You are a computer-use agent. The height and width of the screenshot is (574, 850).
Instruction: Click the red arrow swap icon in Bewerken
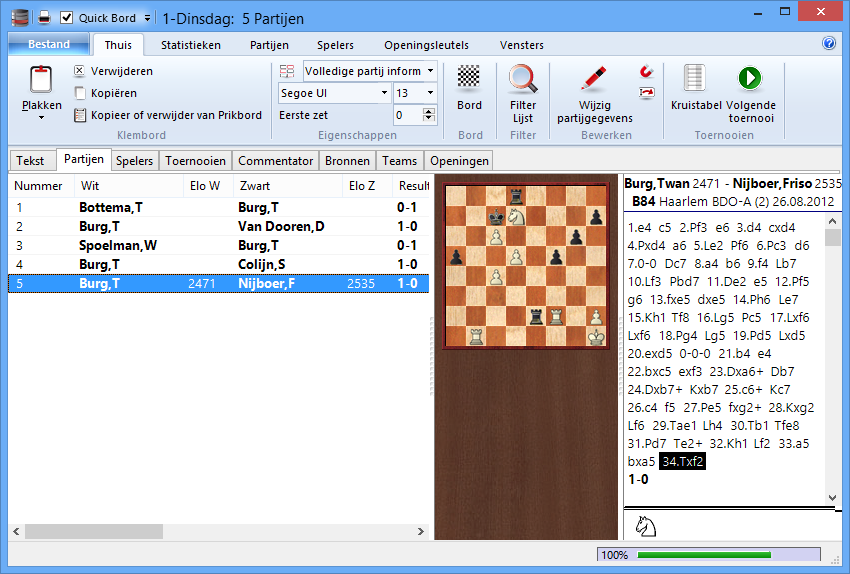[646, 93]
